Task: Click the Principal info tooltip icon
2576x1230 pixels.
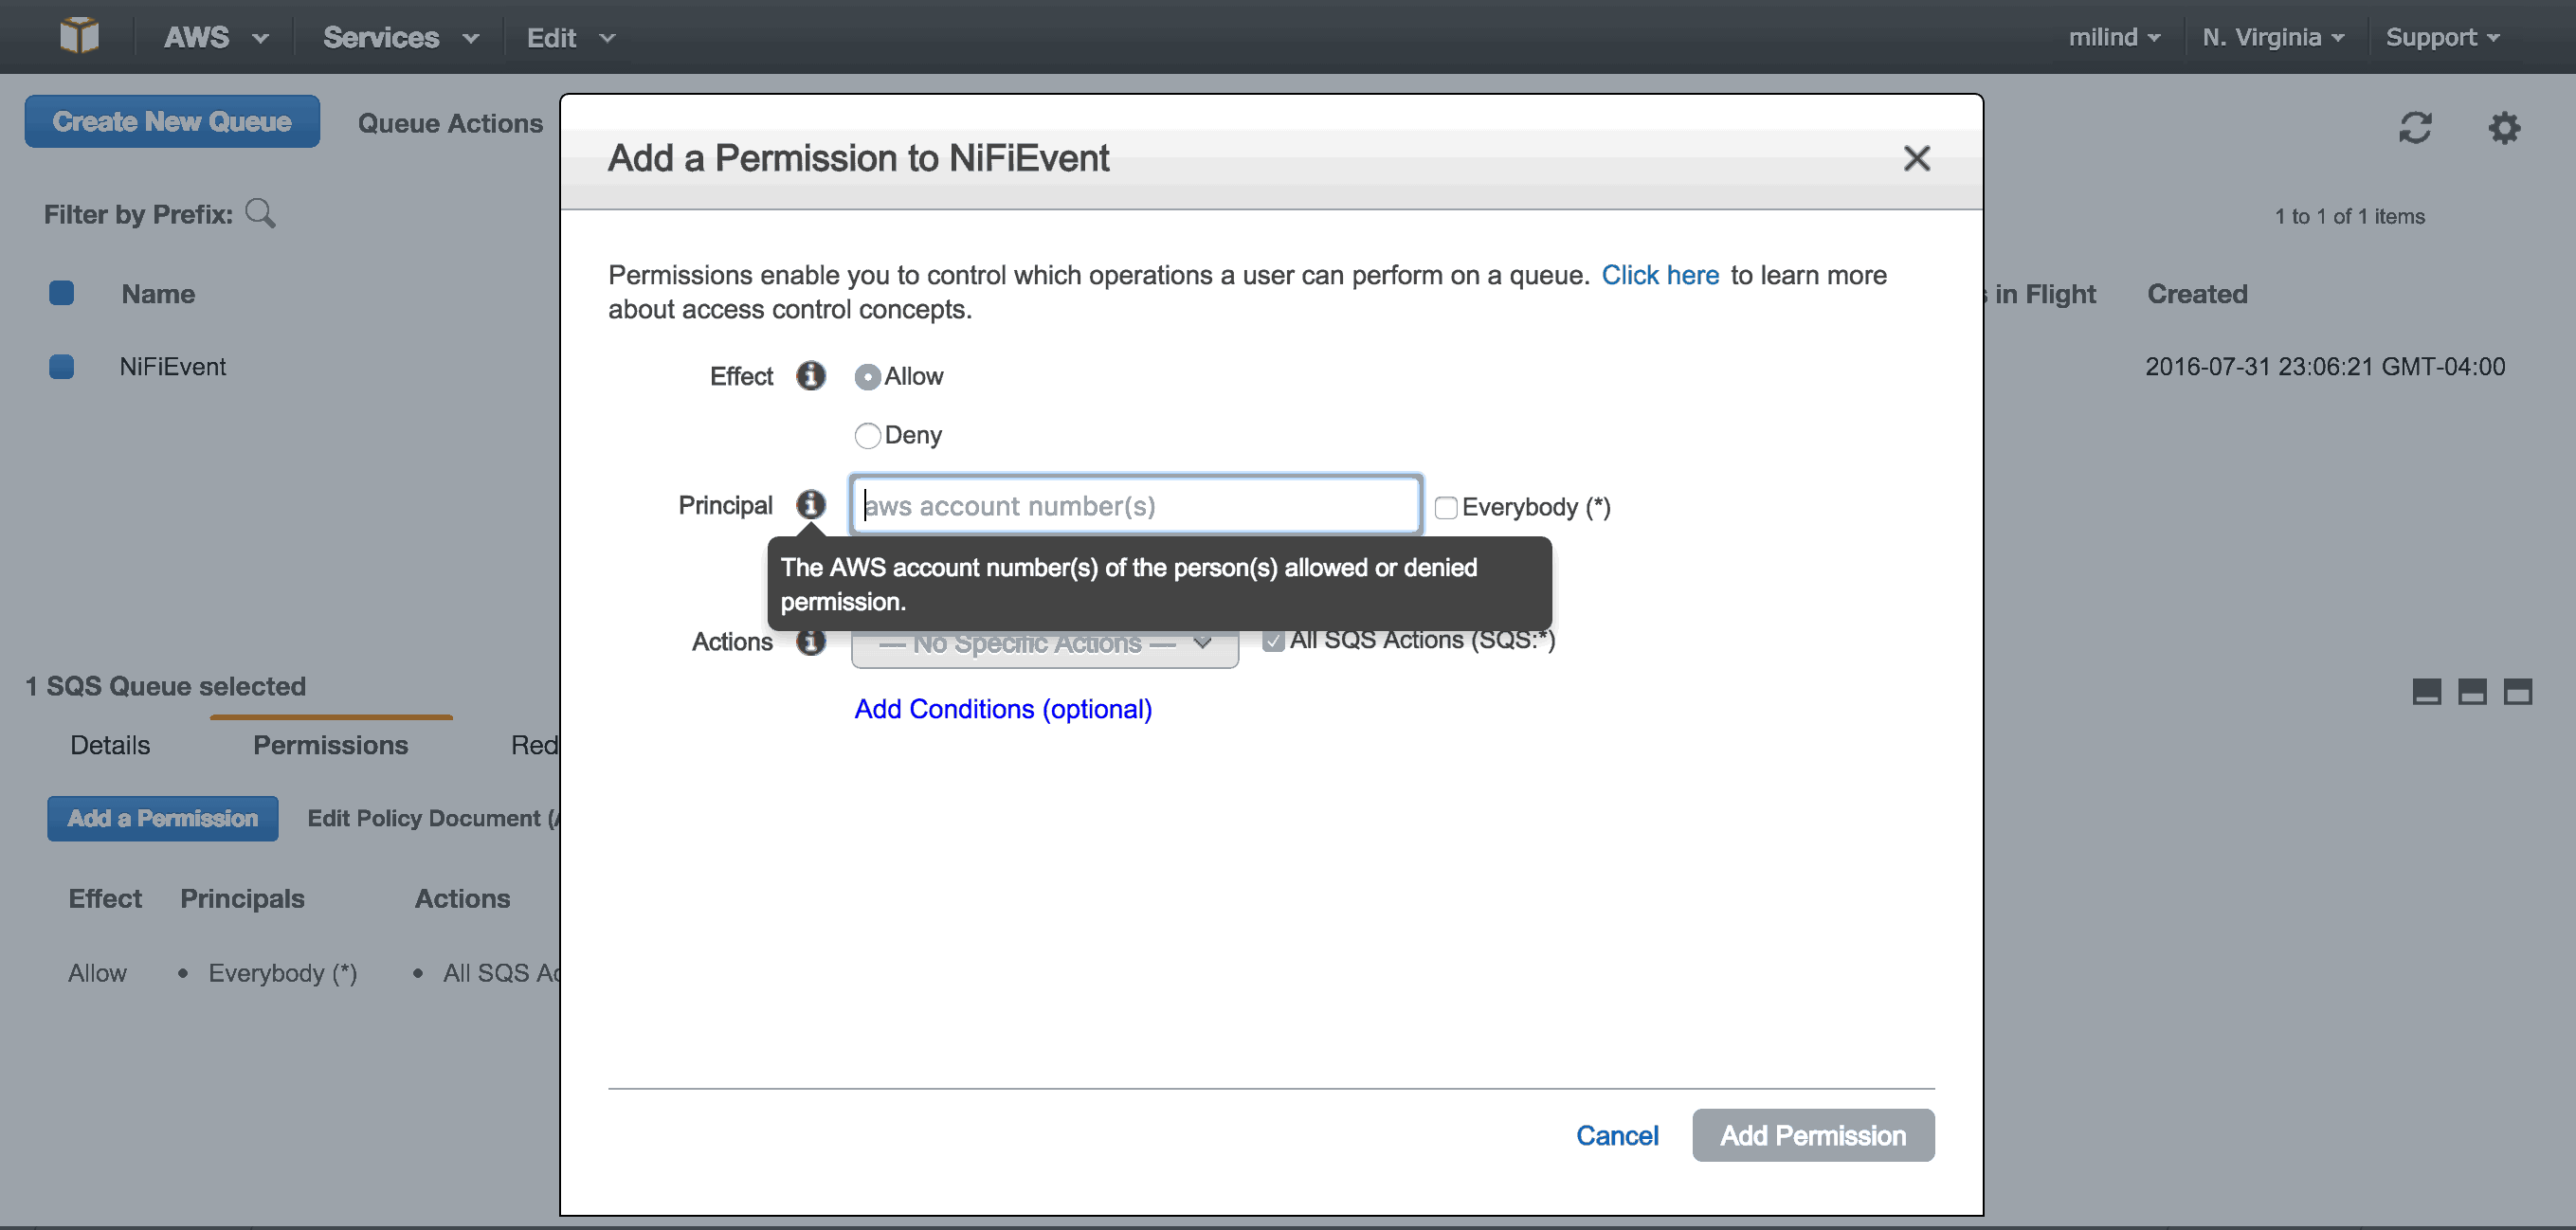Action: click(810, 504)
